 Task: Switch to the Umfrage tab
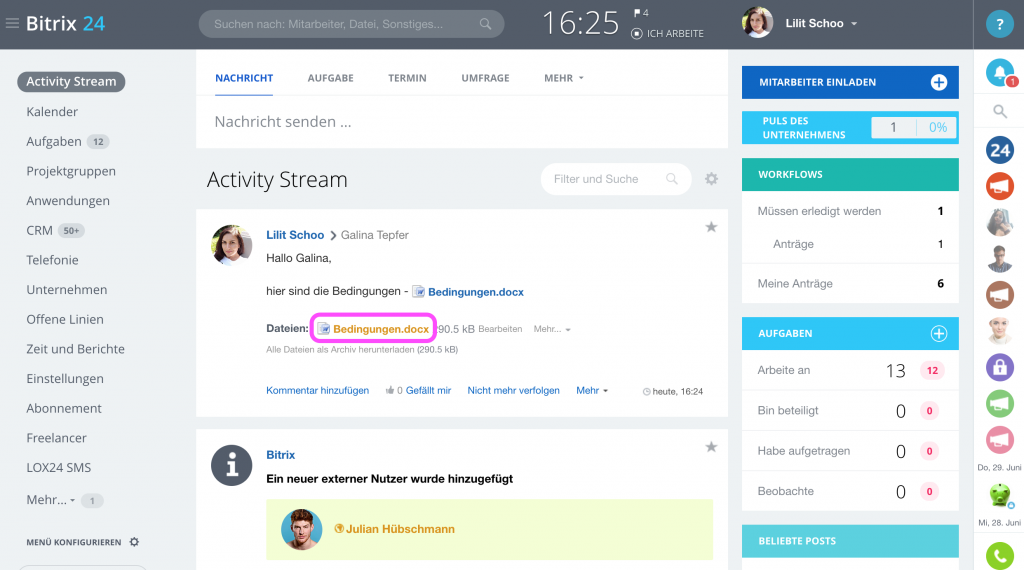click(x=485, y=78)
